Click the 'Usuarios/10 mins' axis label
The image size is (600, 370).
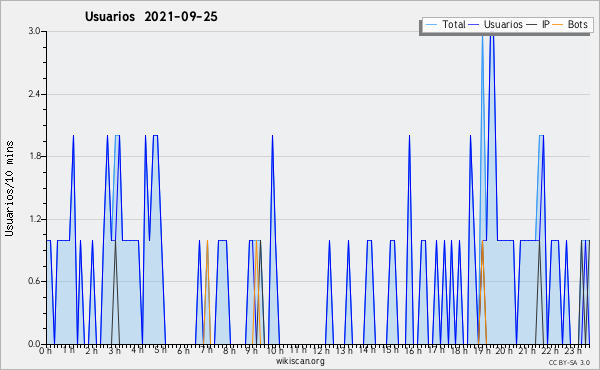tap(9, 188)
